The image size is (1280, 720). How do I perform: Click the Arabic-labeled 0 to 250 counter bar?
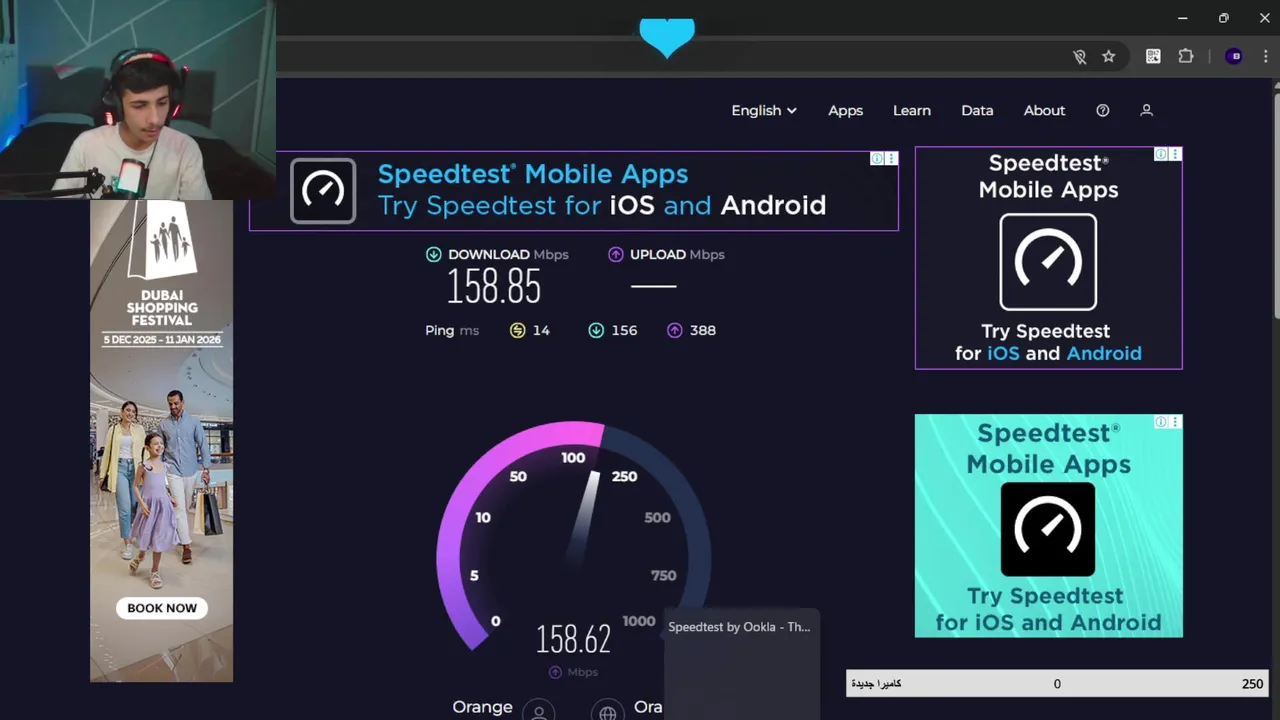[1058, 684]
